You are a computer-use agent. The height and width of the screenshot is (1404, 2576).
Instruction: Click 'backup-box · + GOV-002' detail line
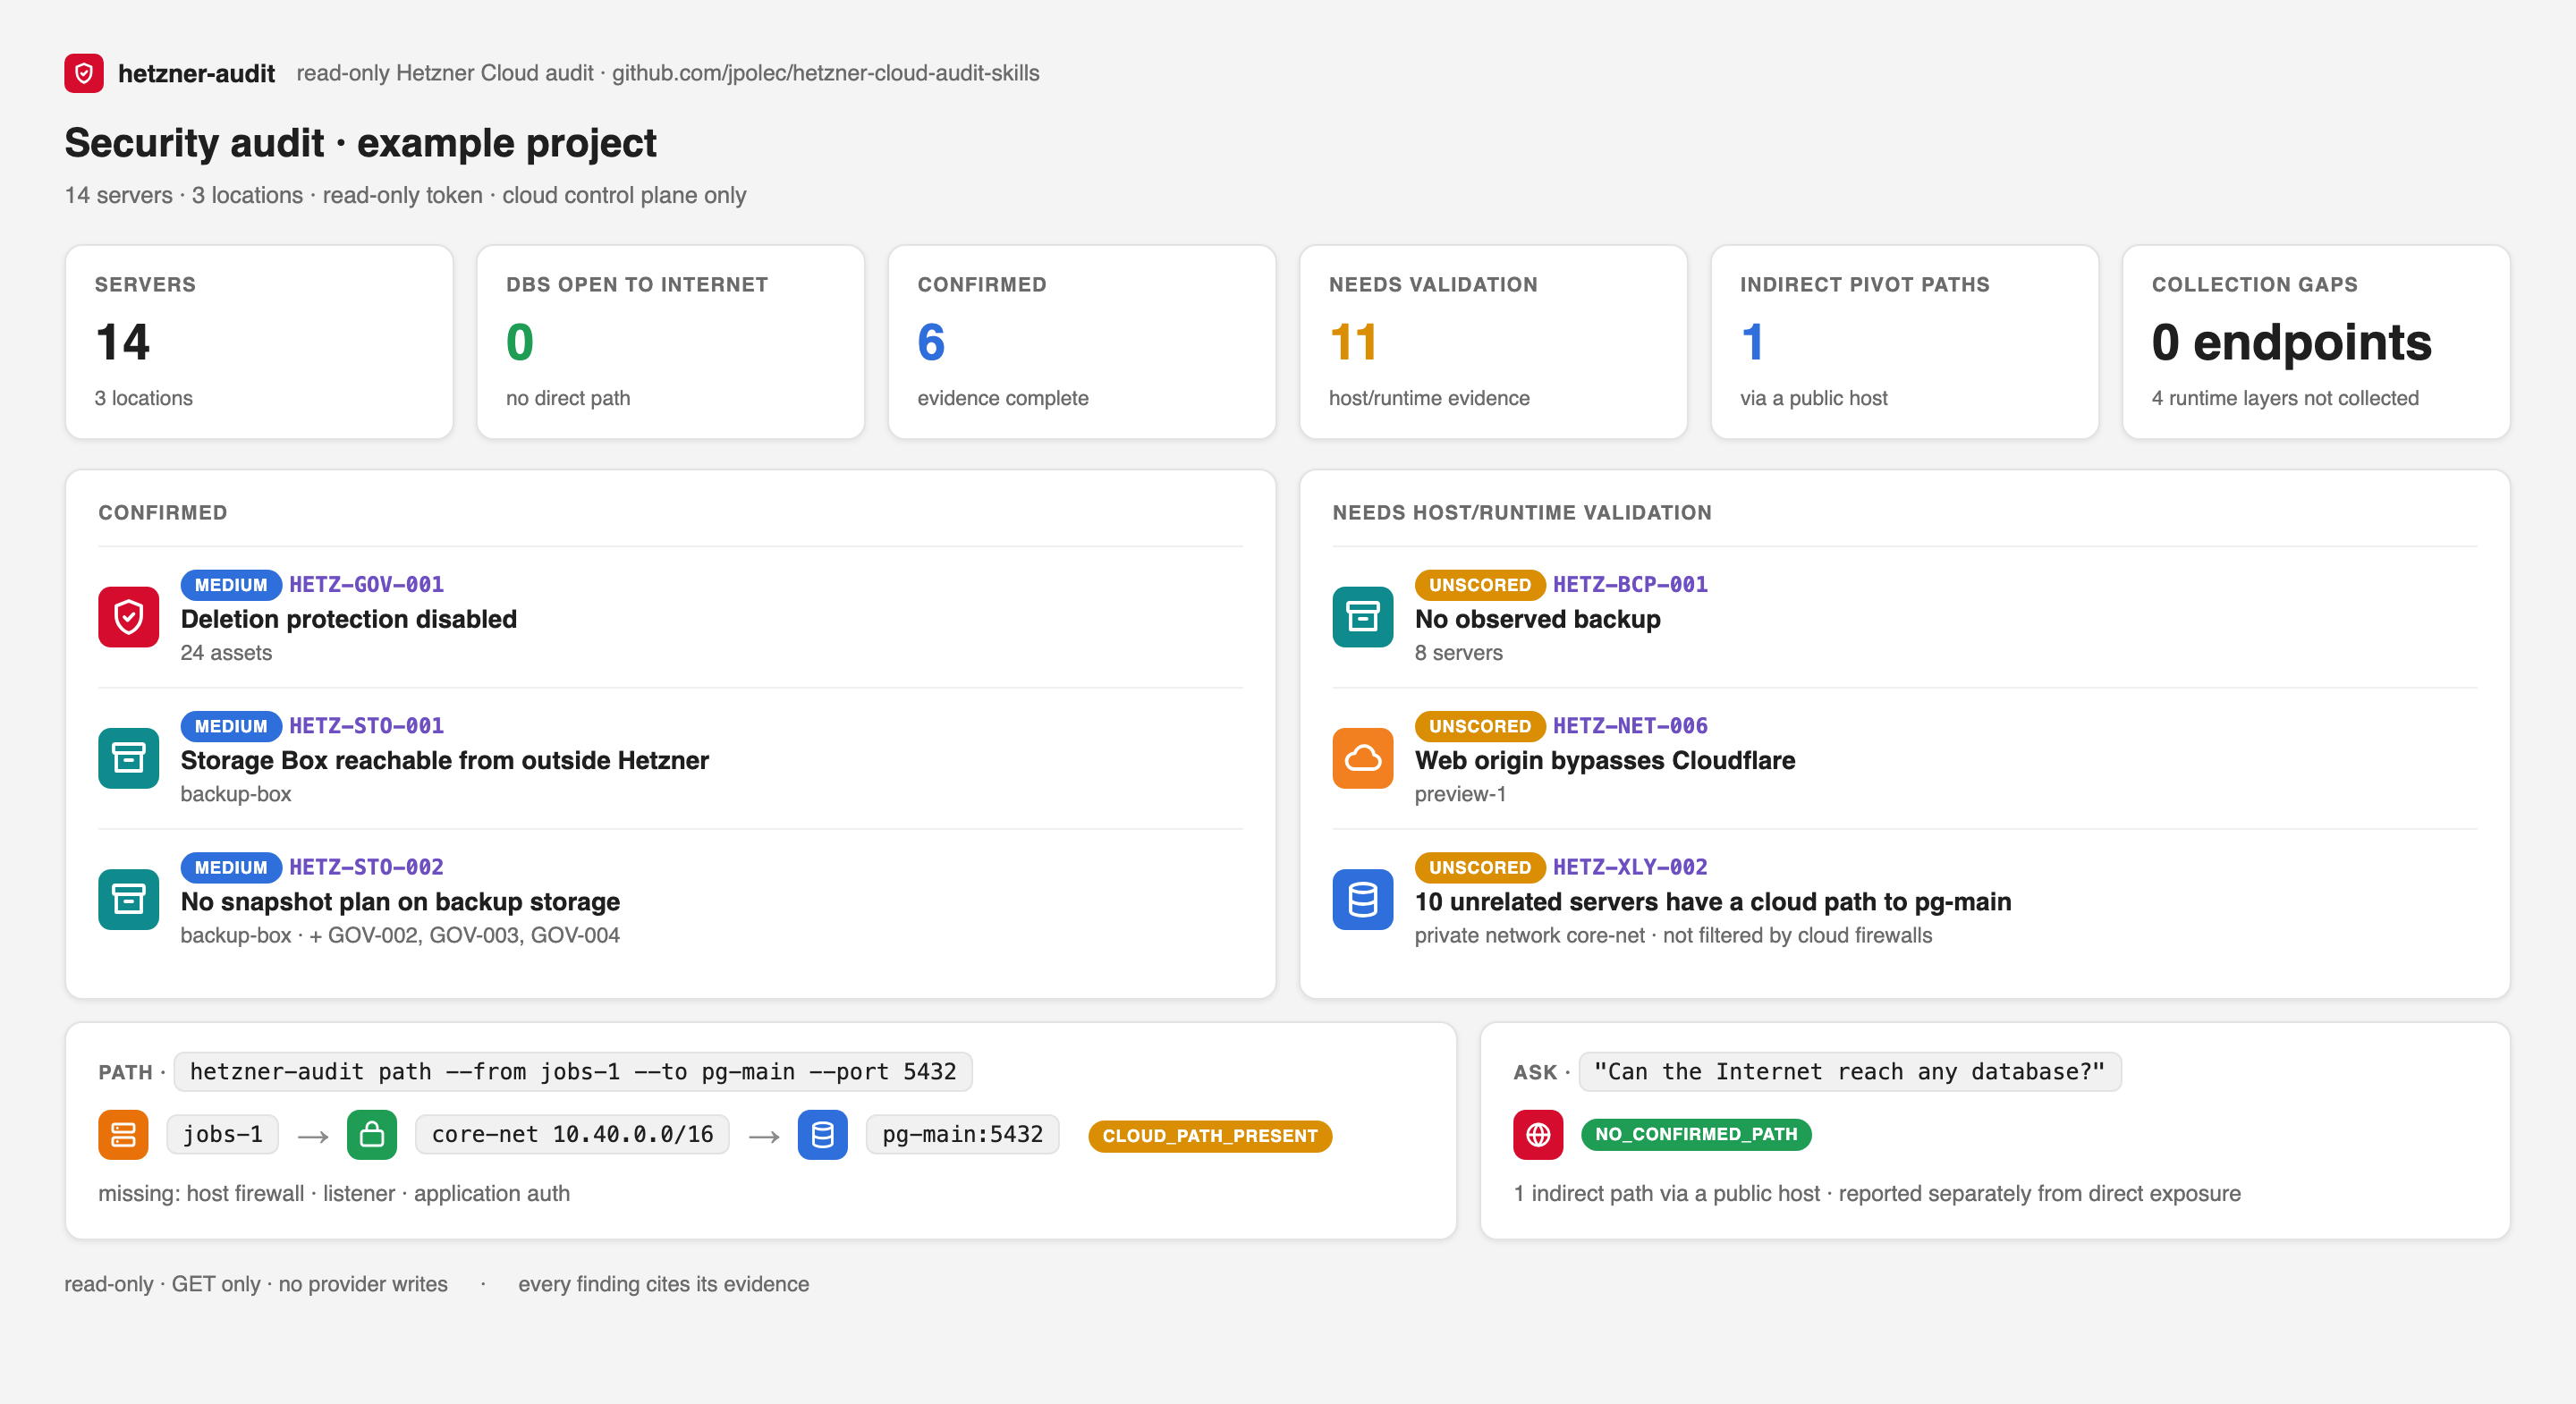click(x=400, y=935)
